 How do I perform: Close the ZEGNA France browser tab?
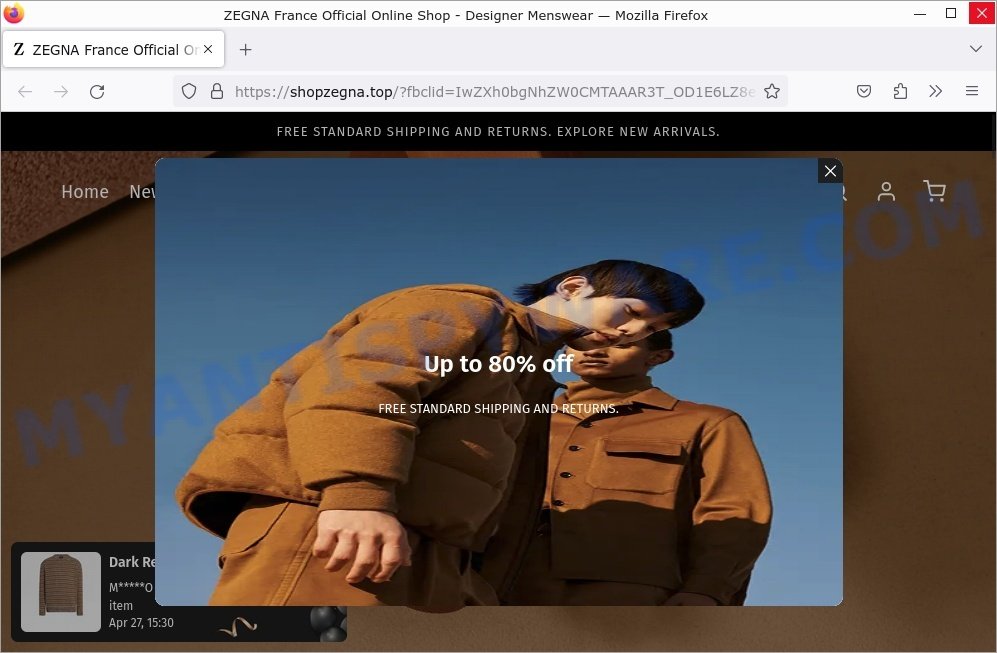pyautogui.click(x=208, y=49)
